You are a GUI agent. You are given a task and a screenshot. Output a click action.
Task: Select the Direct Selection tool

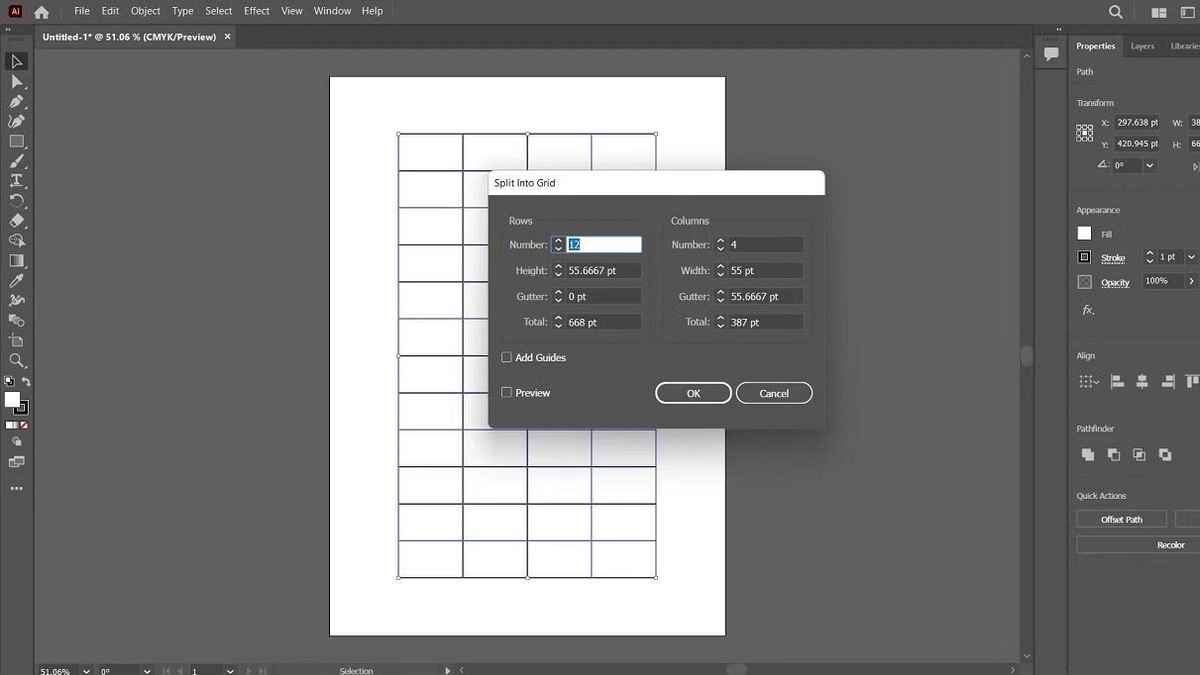(x=16, y=82)
